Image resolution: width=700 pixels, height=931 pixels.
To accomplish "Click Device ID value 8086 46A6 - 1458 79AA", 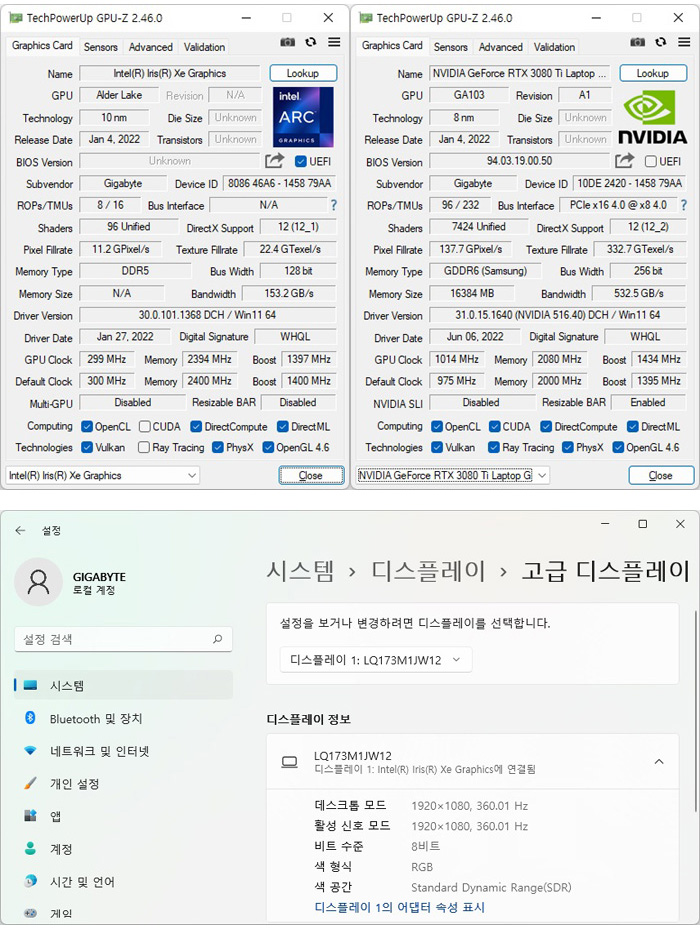I will (x=280, y=183).
